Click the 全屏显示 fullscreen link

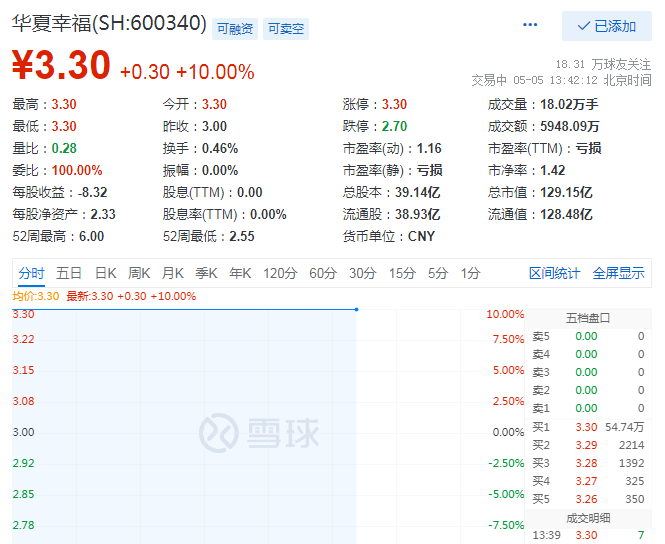tap(618, 273)
